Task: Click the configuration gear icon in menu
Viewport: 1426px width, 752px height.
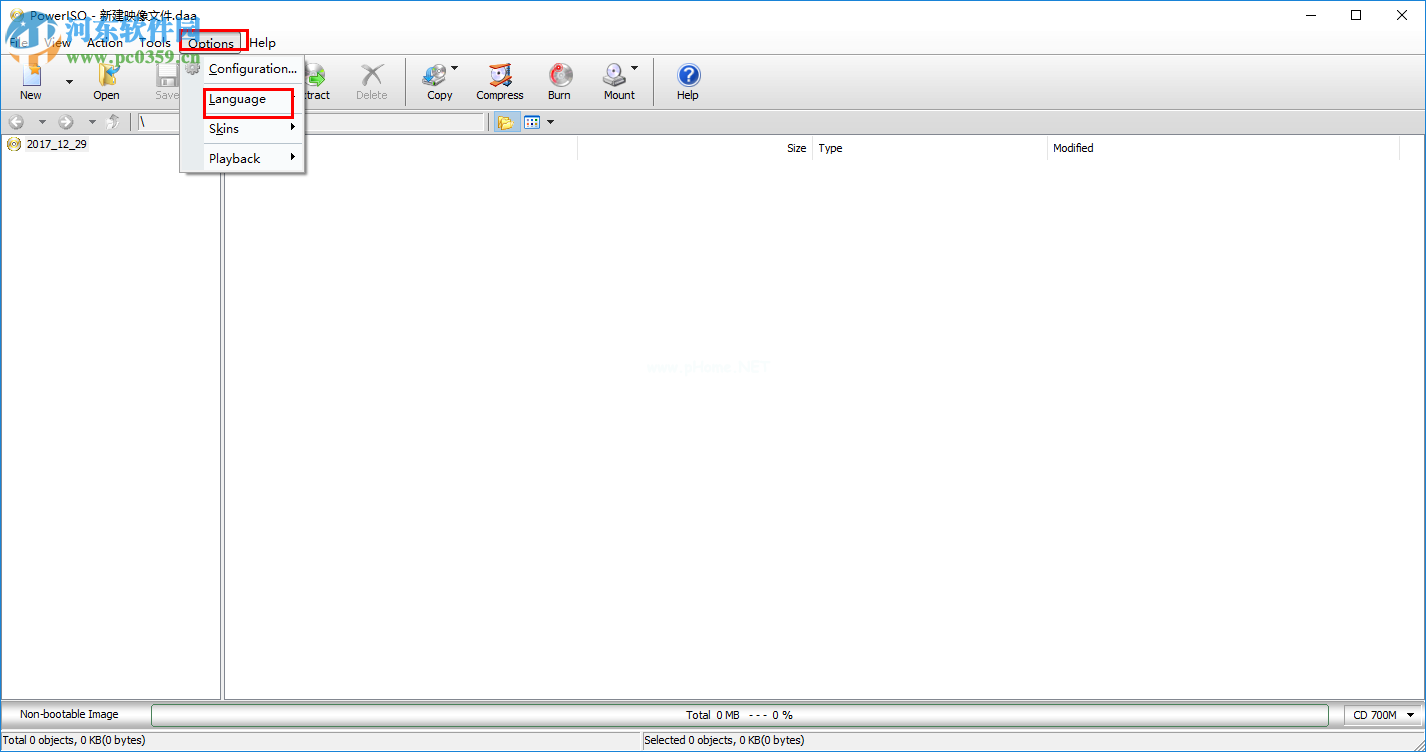Action: point(193,68)
